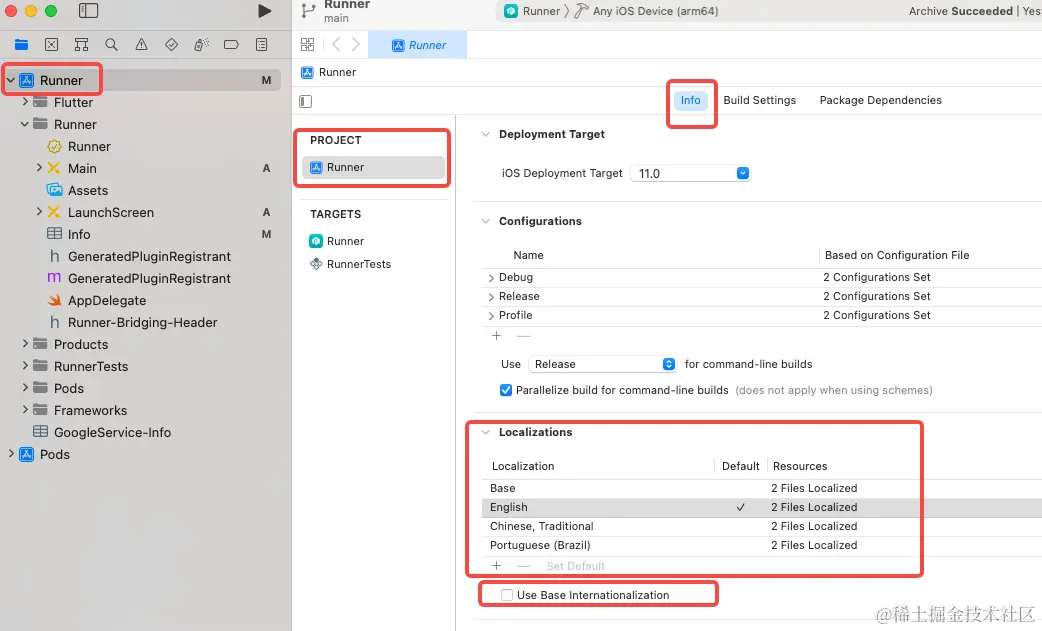Remove the selected localization with minus
The image size is (1042, 631).
pyautogui.click(x=524, y=566)
